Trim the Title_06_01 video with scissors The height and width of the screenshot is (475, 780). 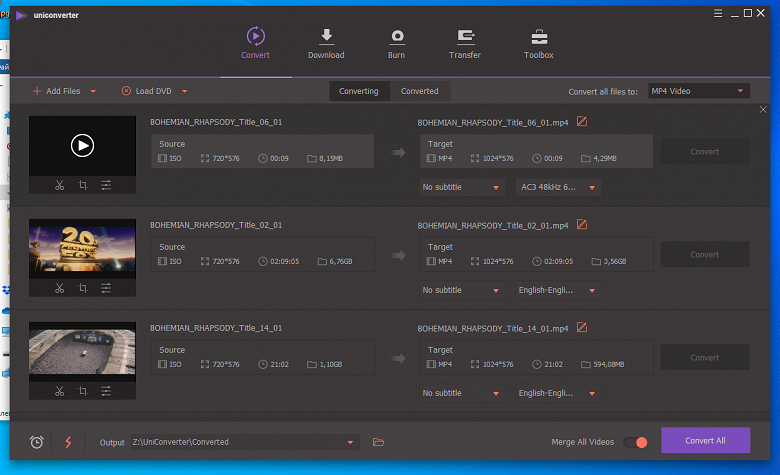[x=59, y=185]
